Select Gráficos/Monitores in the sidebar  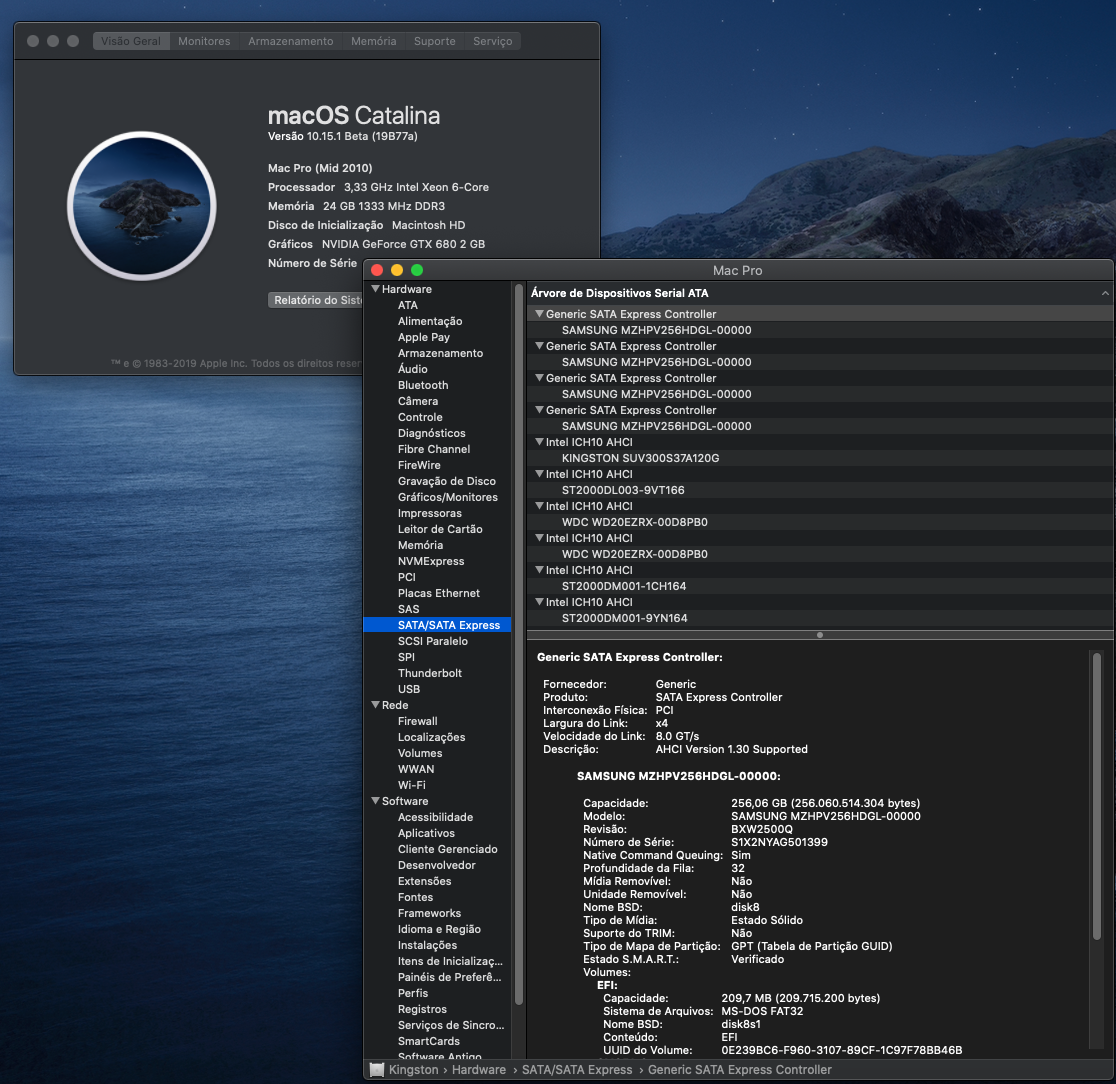pyautogui.click(x=448, y=497)
